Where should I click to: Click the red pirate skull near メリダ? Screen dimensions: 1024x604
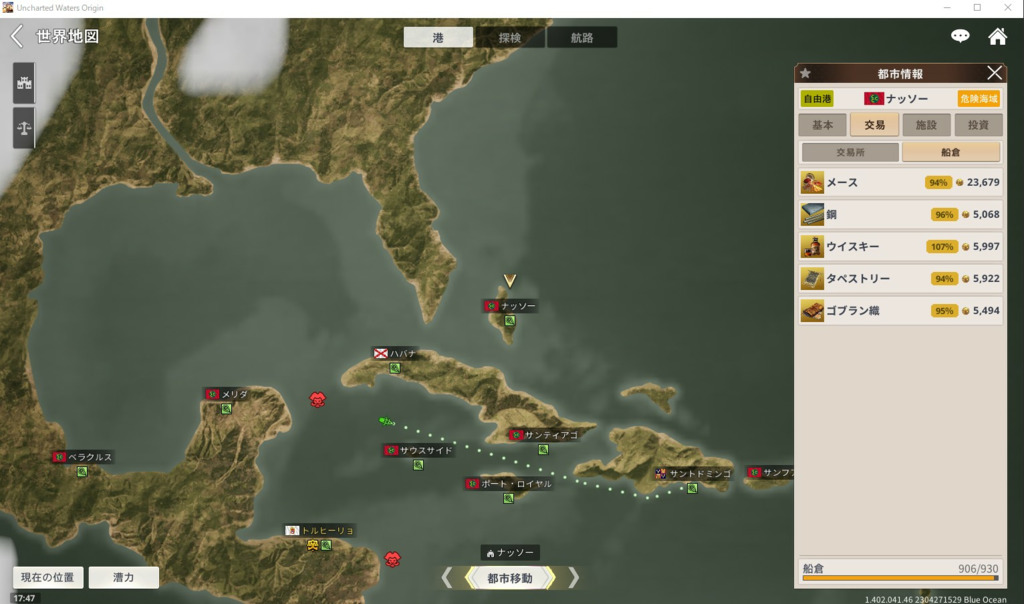[317, 400]
